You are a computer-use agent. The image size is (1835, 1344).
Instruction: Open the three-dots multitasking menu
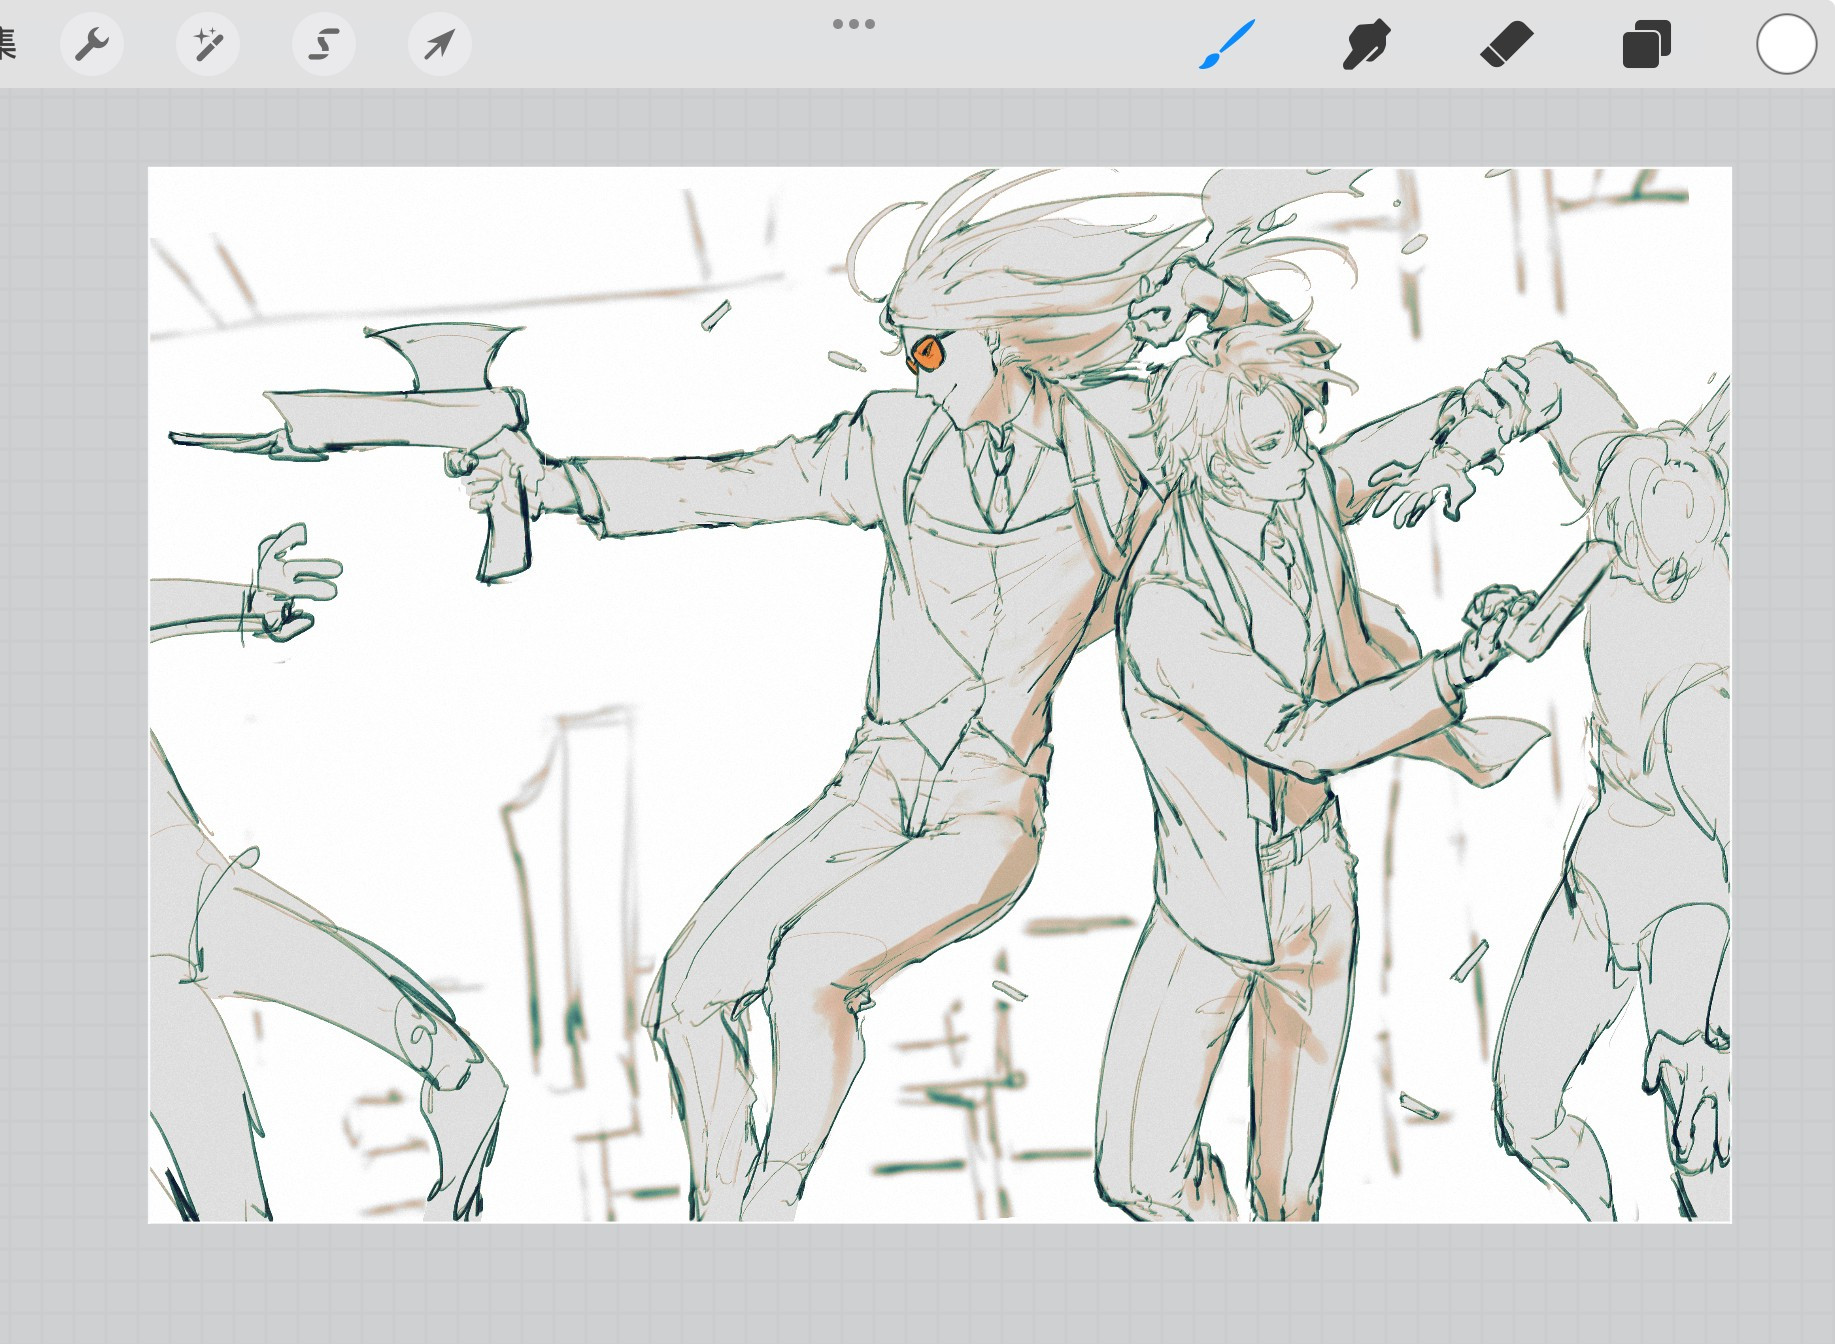coord(854,23)
